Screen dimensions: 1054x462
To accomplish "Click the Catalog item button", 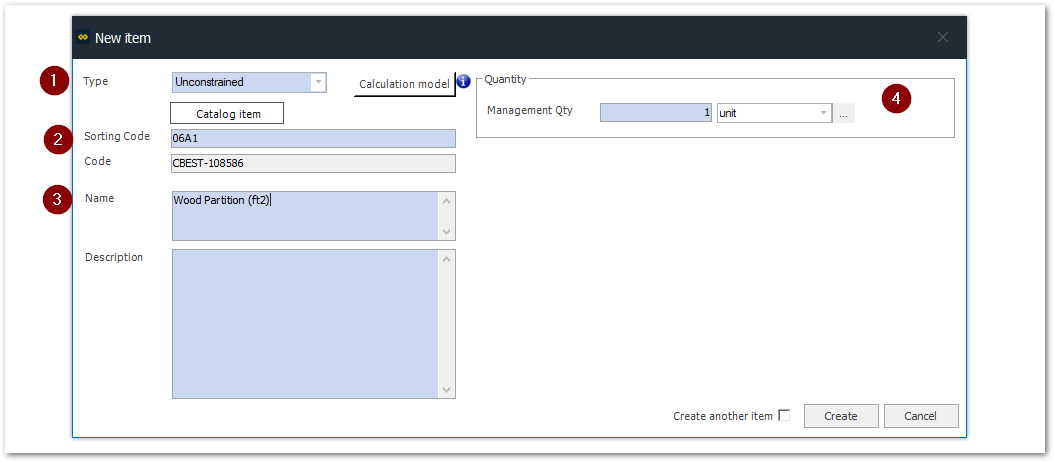I will click(228, 114).
